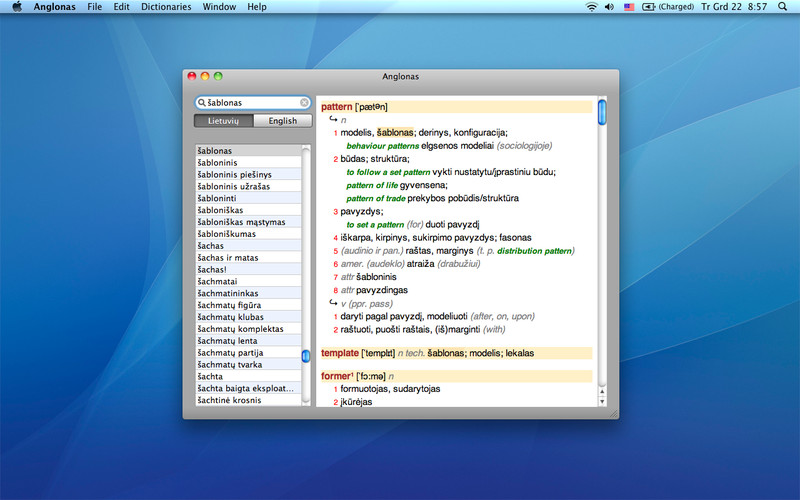Select šachas! entry in the list
Viewport: 800px width, 500px height.
[x=248, y=269]
